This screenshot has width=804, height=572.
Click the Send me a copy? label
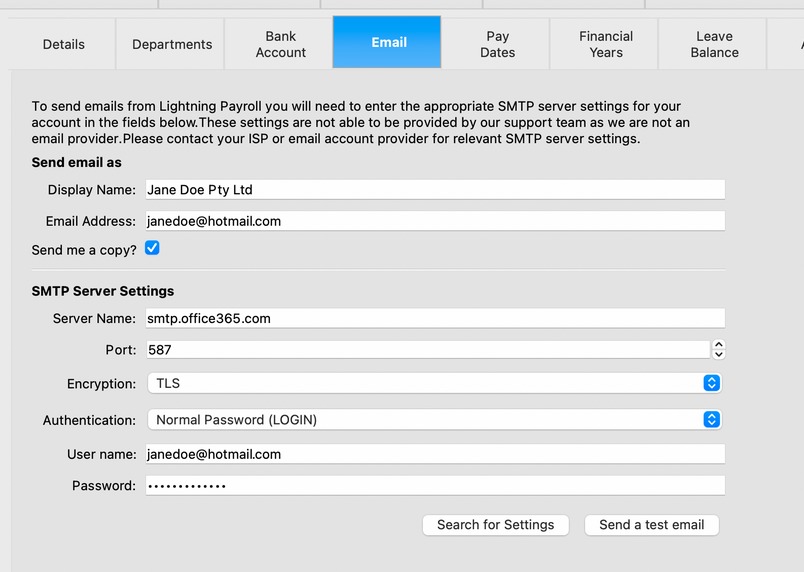click(84, 250)
